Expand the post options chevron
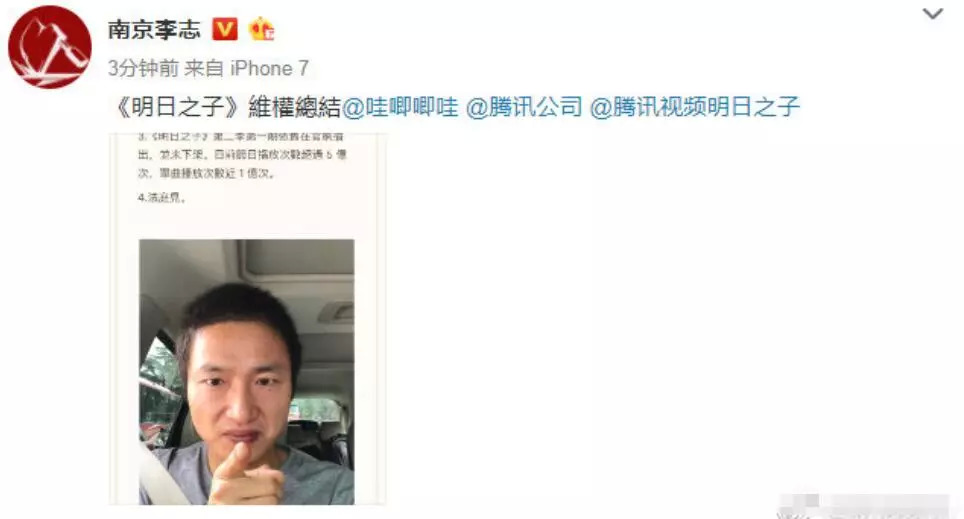 click(933, 14)
